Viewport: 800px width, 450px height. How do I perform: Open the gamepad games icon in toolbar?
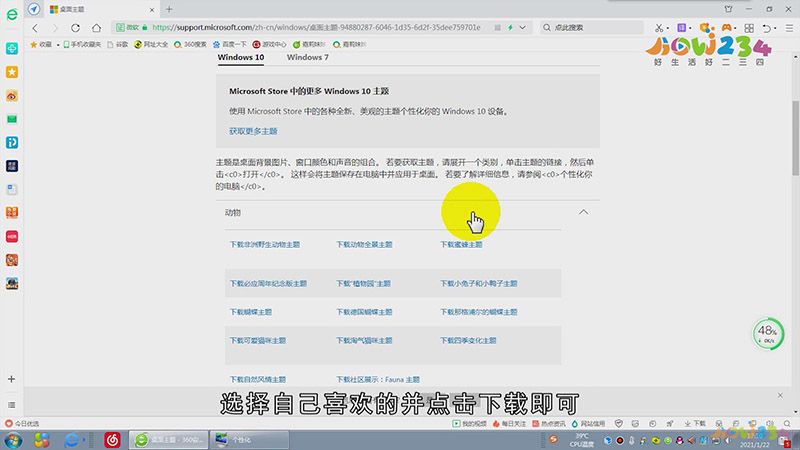point(727,28)
